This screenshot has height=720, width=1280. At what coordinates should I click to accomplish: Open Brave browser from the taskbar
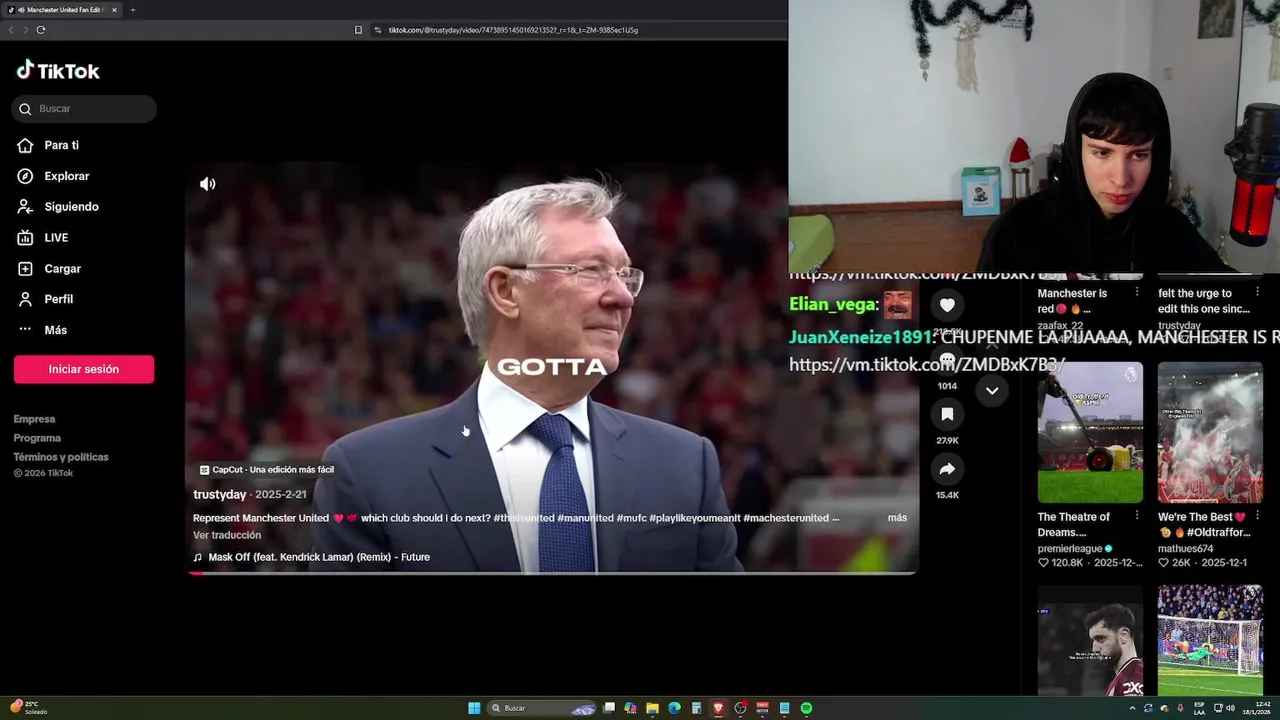point(718,708)
